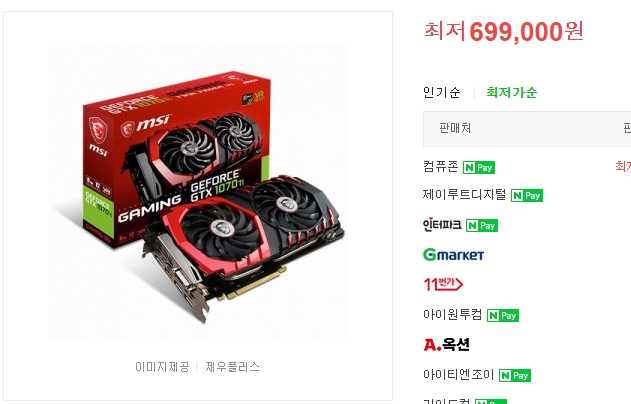This screenshot has height=404, width=631.
Task: Open the A.옥션 logo seller link
Action: tap(447, 344)
